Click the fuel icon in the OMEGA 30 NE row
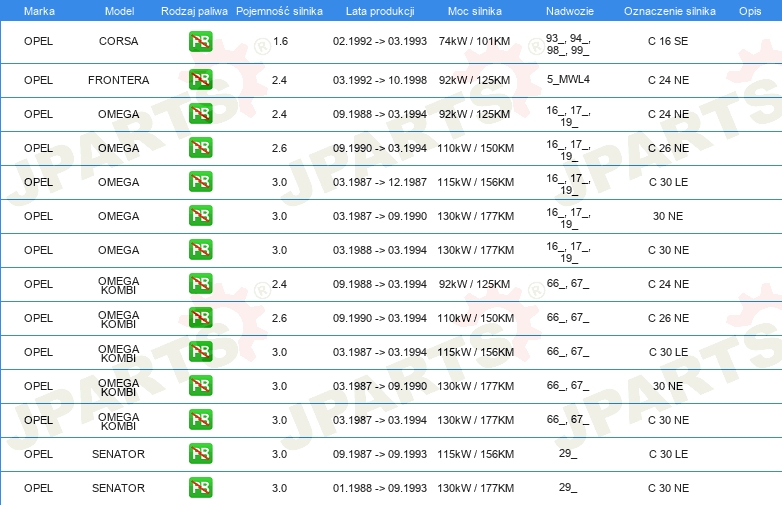Image resolution: width=782 pixels, height=505 pixels. click(x=200, y=215)
